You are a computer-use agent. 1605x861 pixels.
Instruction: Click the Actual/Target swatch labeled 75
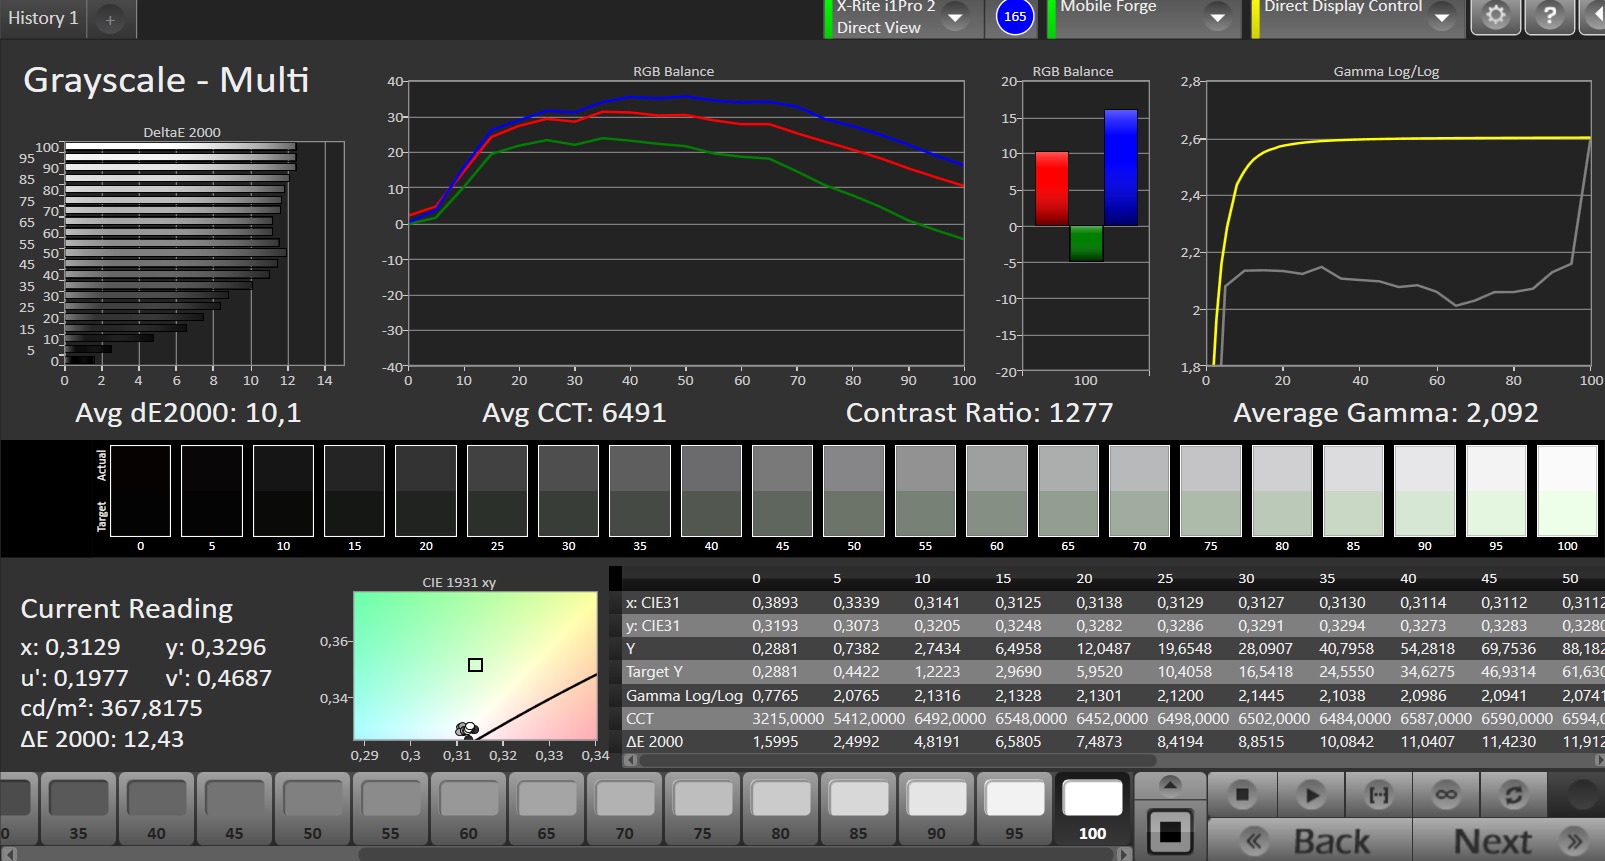(1210, 491)
